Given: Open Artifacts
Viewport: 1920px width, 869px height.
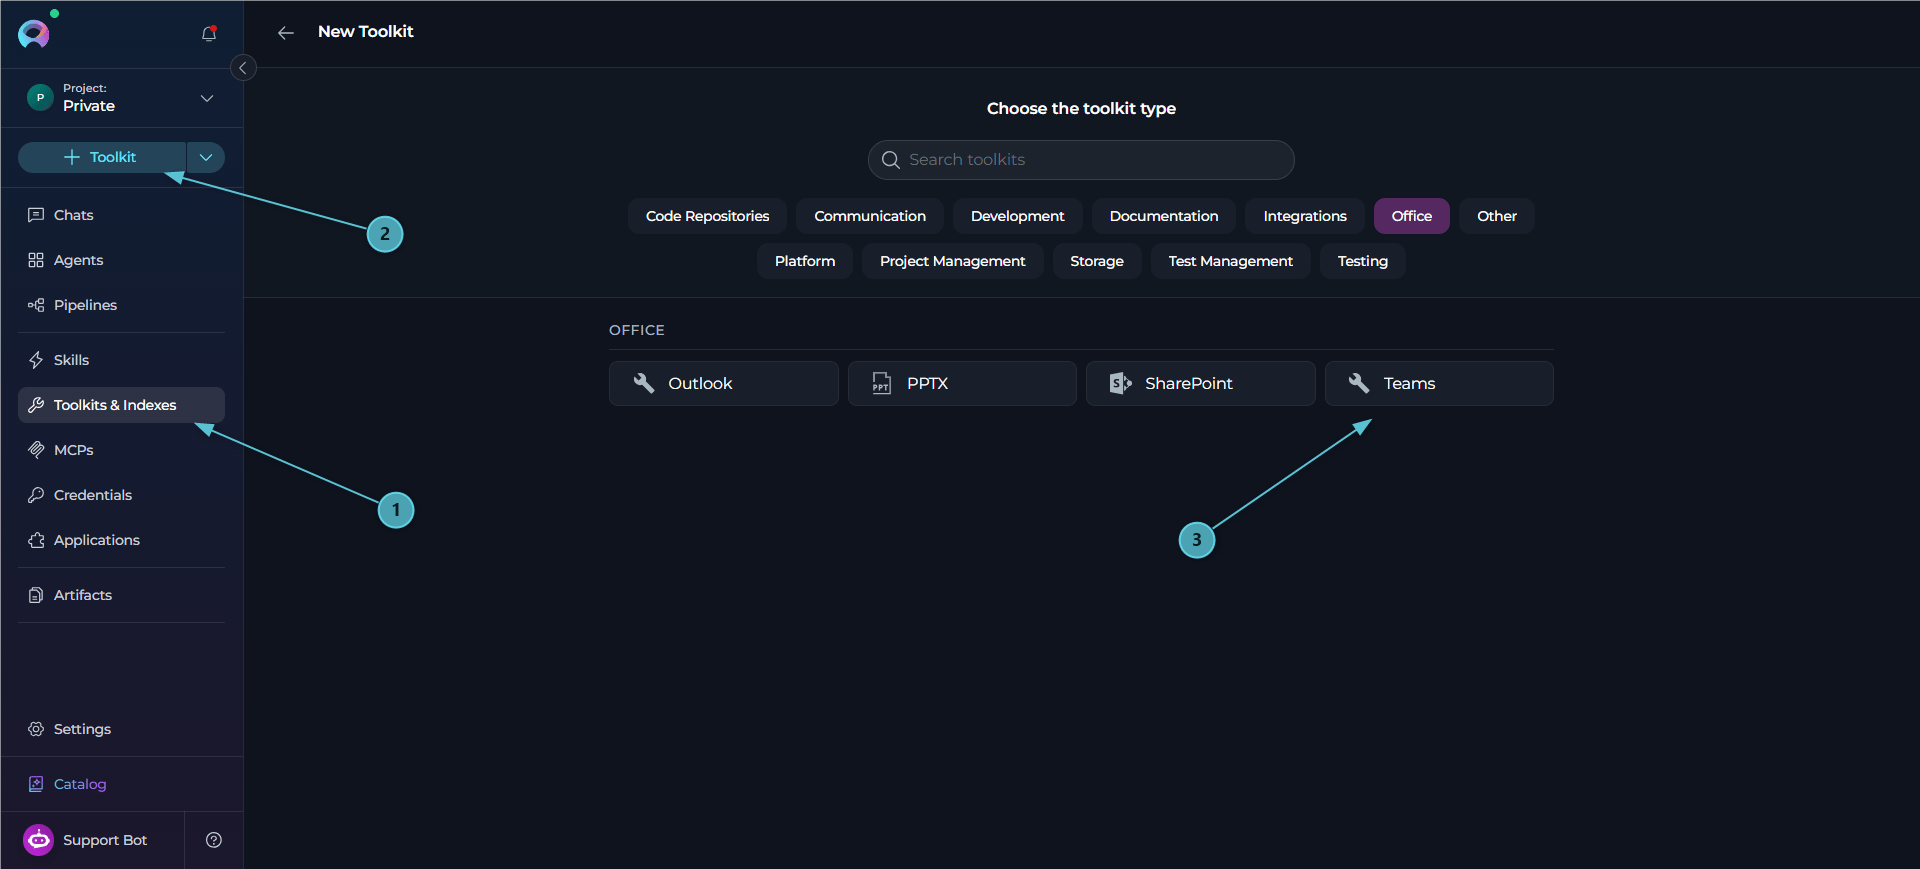Looking at the screenshot, I should 121,595.
